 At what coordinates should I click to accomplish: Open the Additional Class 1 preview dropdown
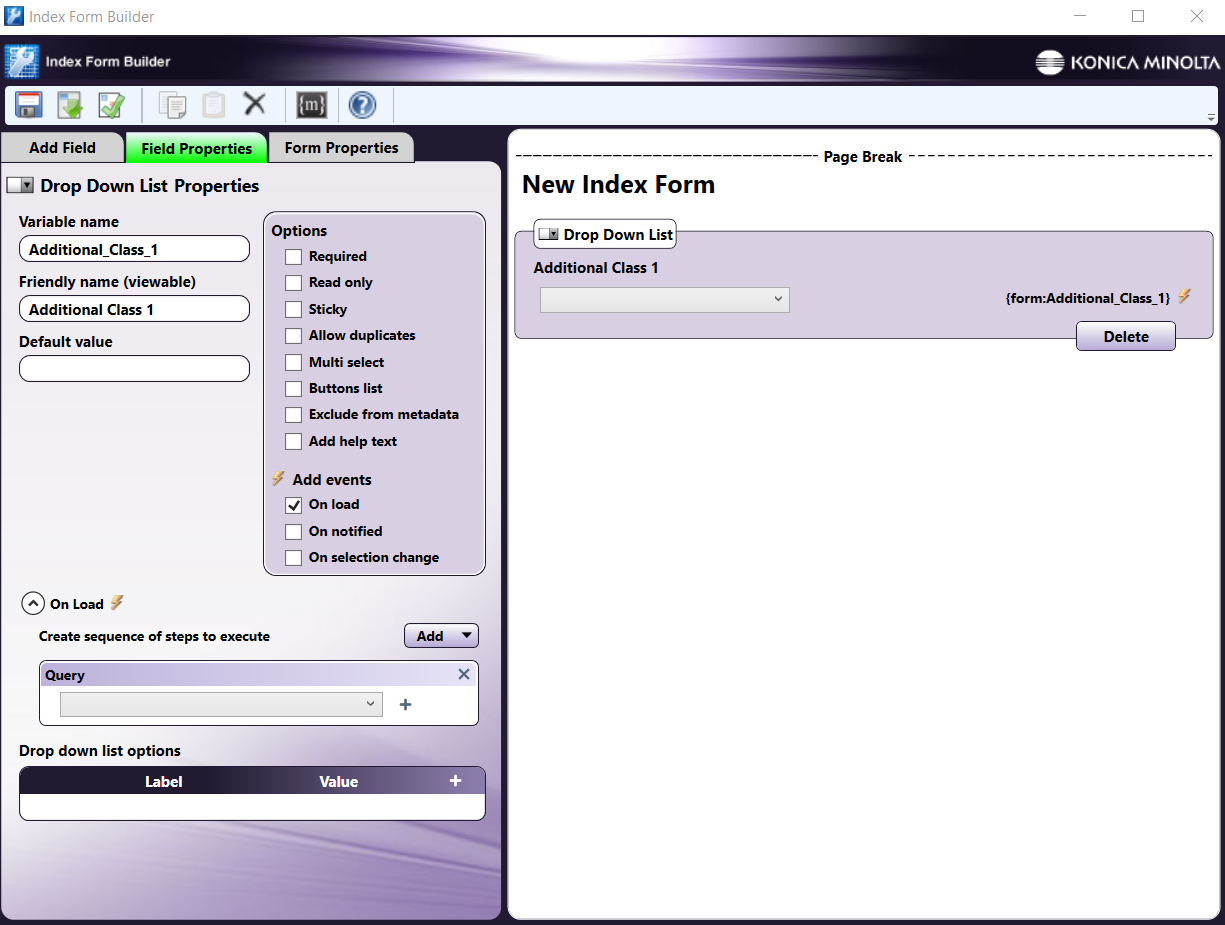point(665,299)
